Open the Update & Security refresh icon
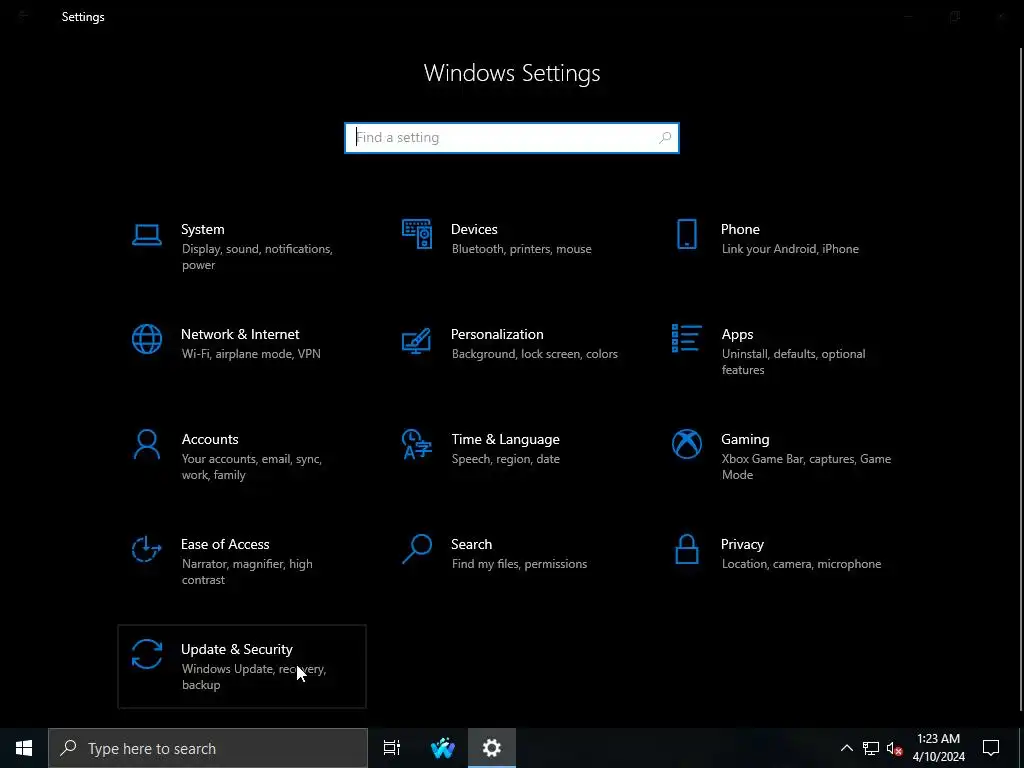The width and height of the screenshot is (1024, 768). 146,654
